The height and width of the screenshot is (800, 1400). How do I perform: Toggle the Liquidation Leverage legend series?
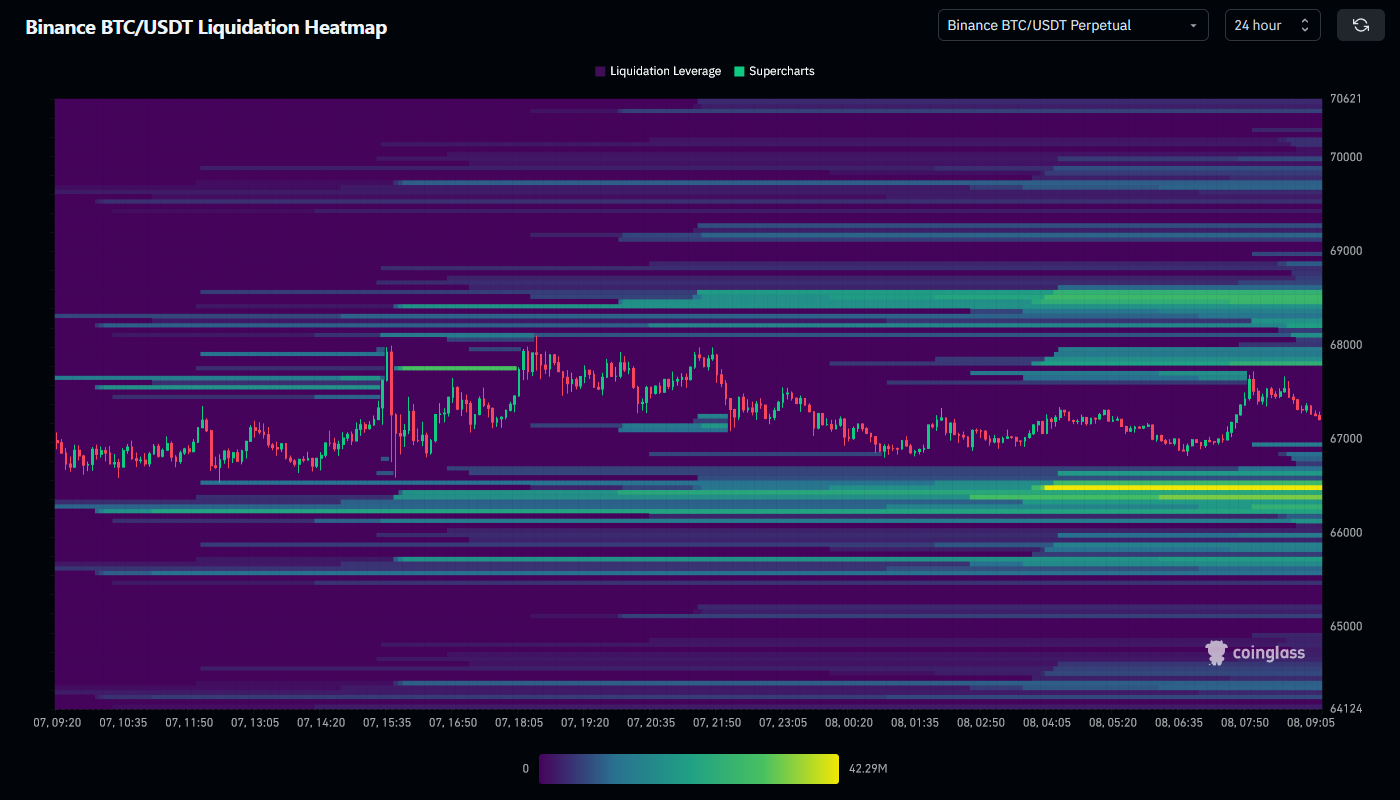pyautogui.click(x=658, y=72)
